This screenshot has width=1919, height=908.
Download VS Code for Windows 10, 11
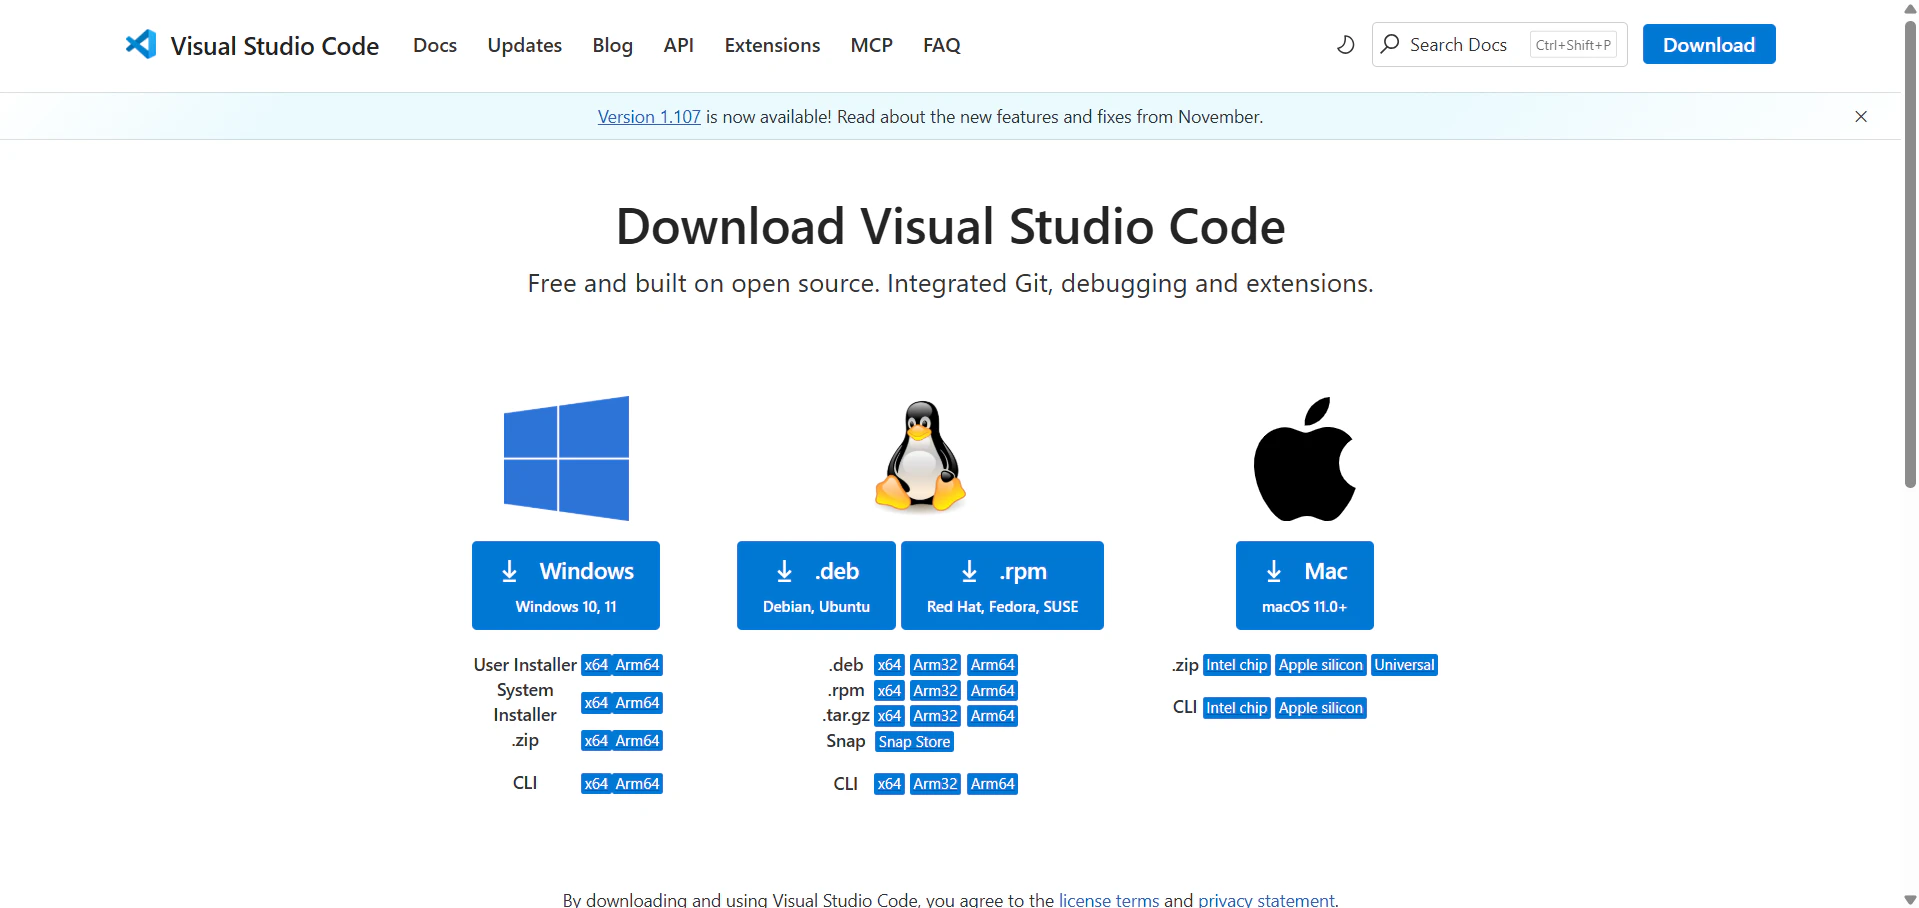point(566,586)
